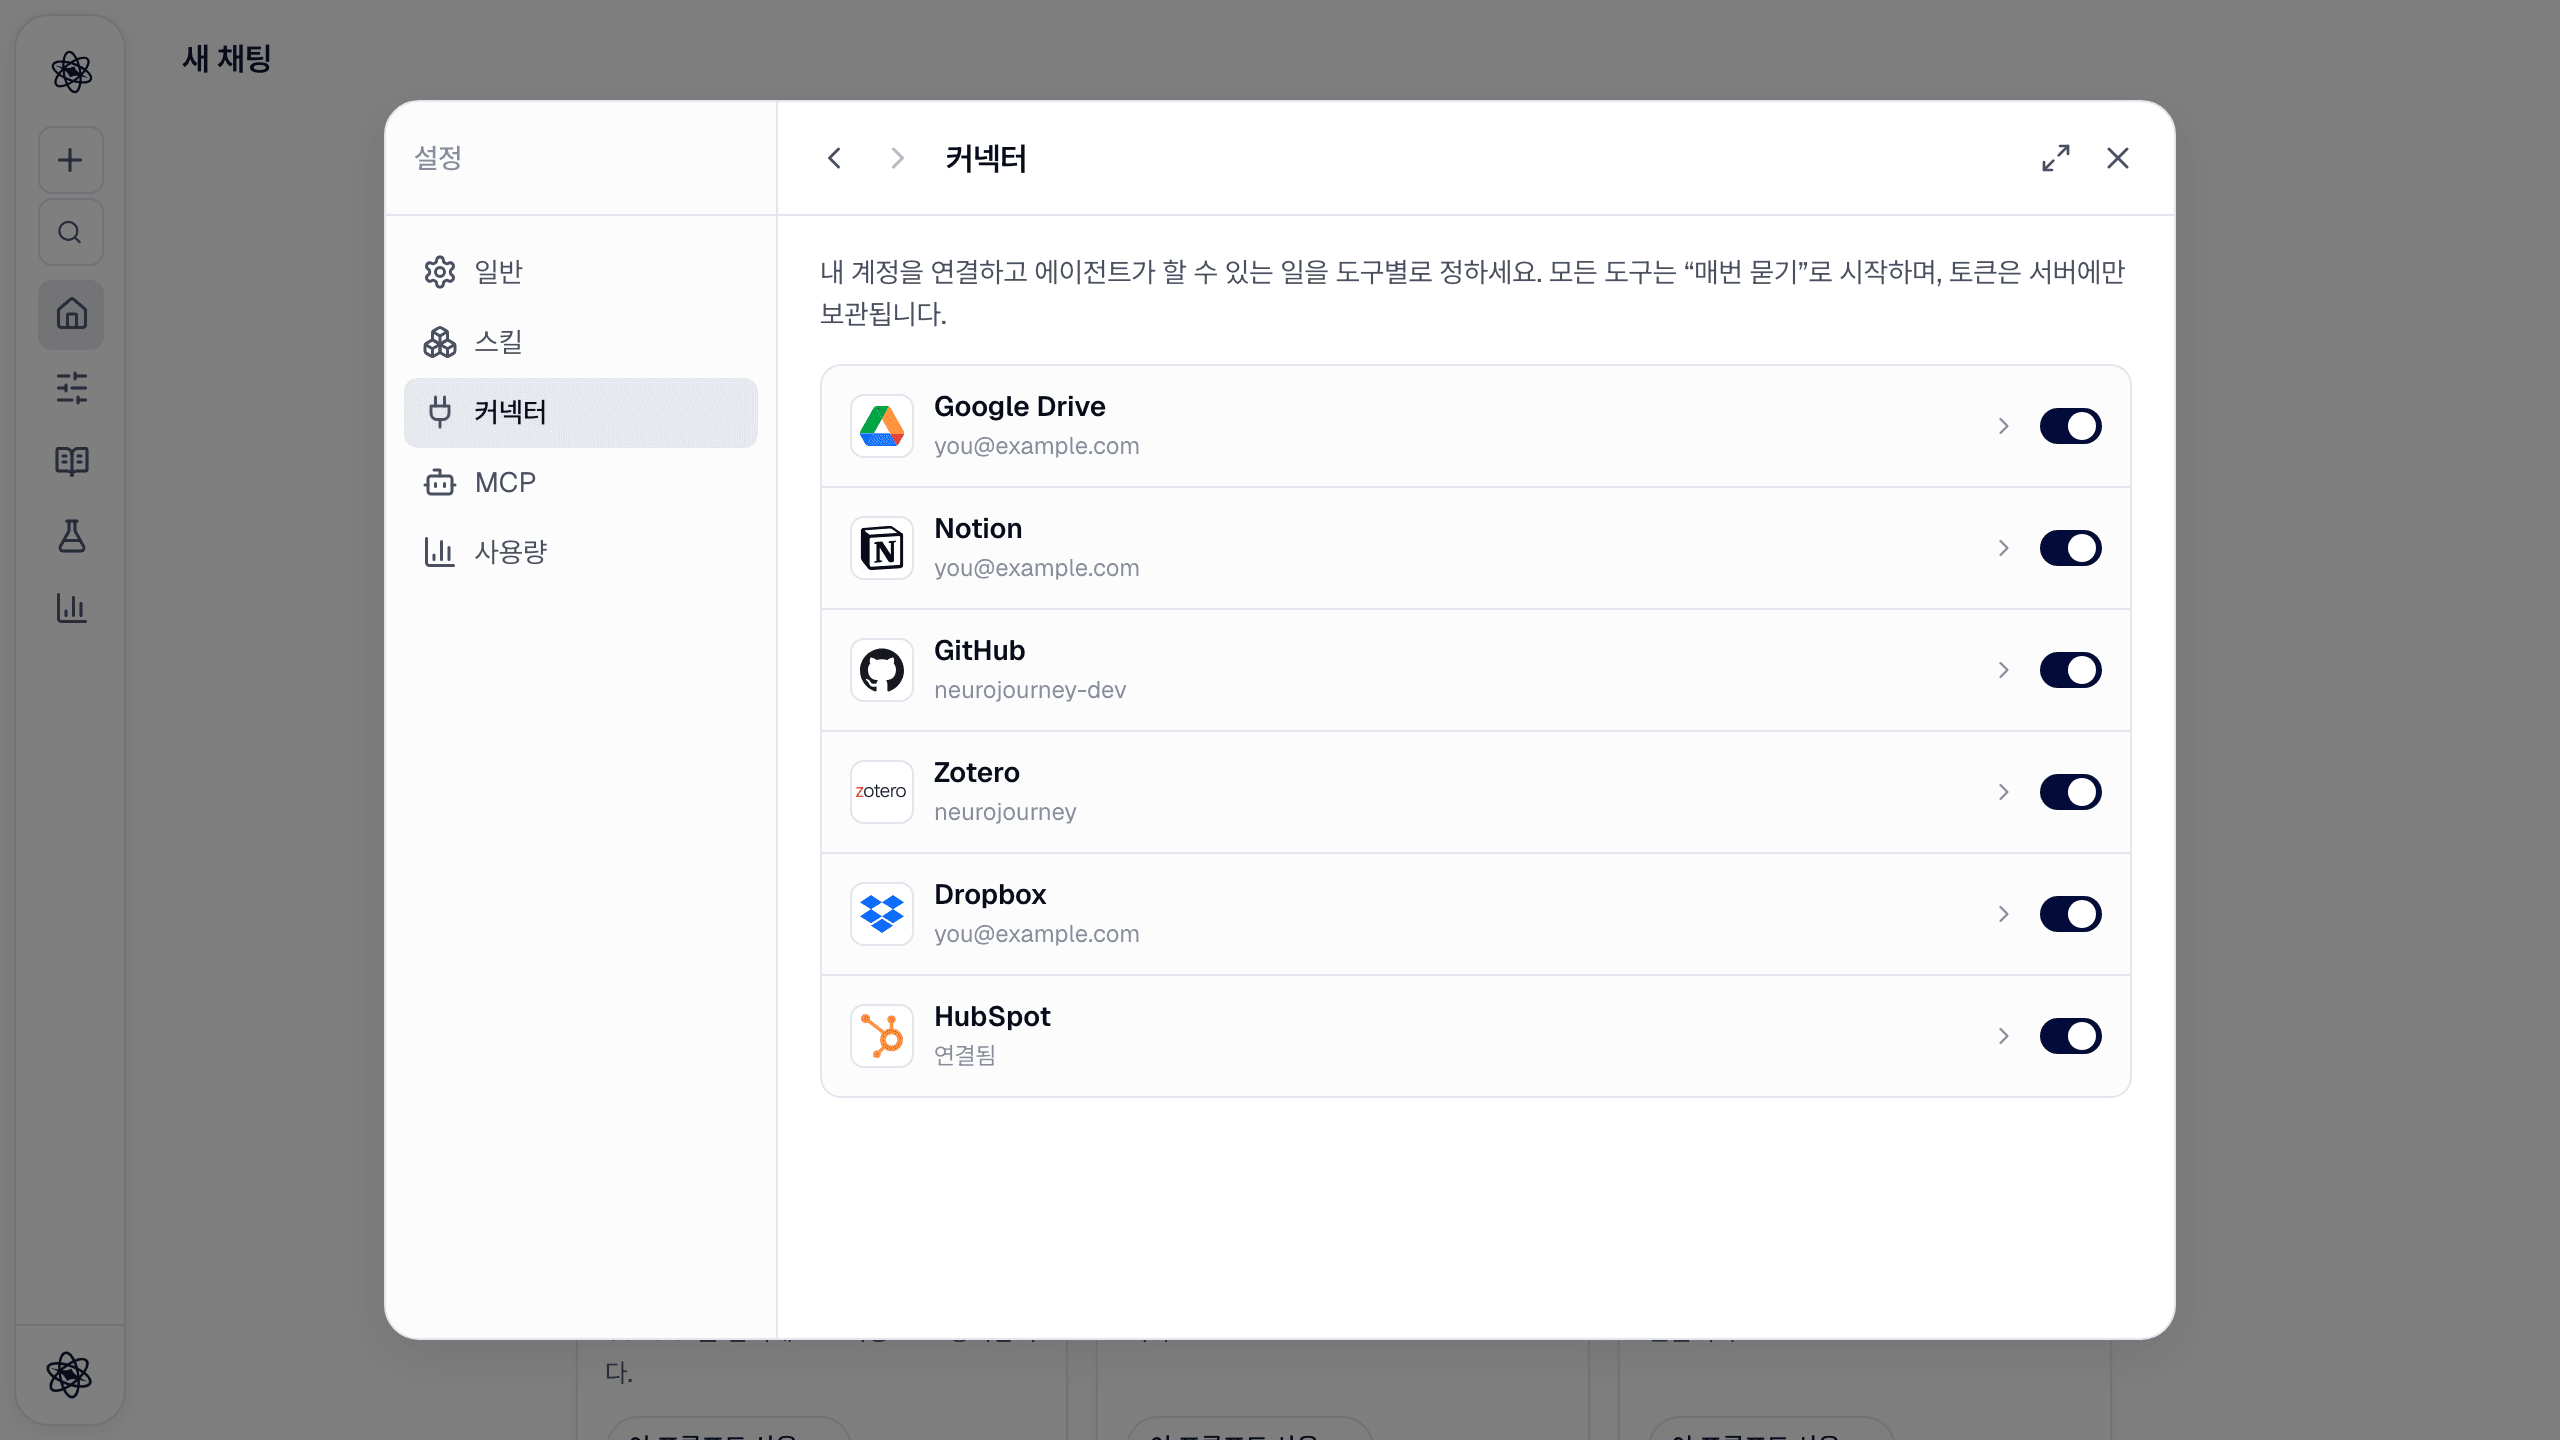
Task: Toggle the GitHub connector off
Action: coord(2070,670)
